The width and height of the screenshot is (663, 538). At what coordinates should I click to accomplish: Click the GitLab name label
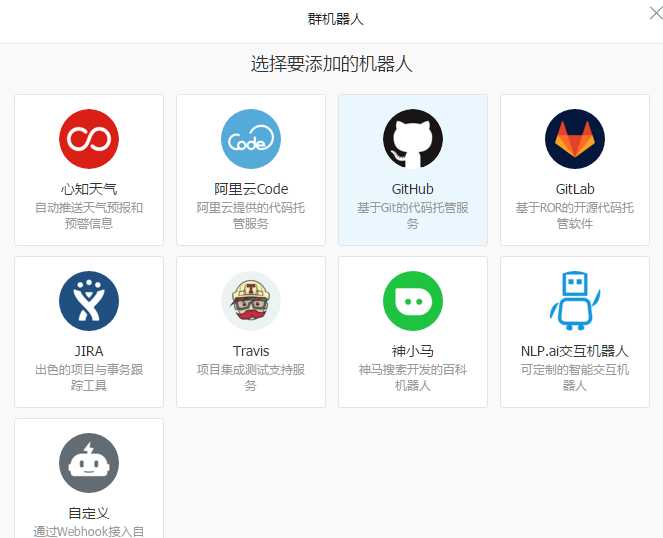[x=575, y=189]
